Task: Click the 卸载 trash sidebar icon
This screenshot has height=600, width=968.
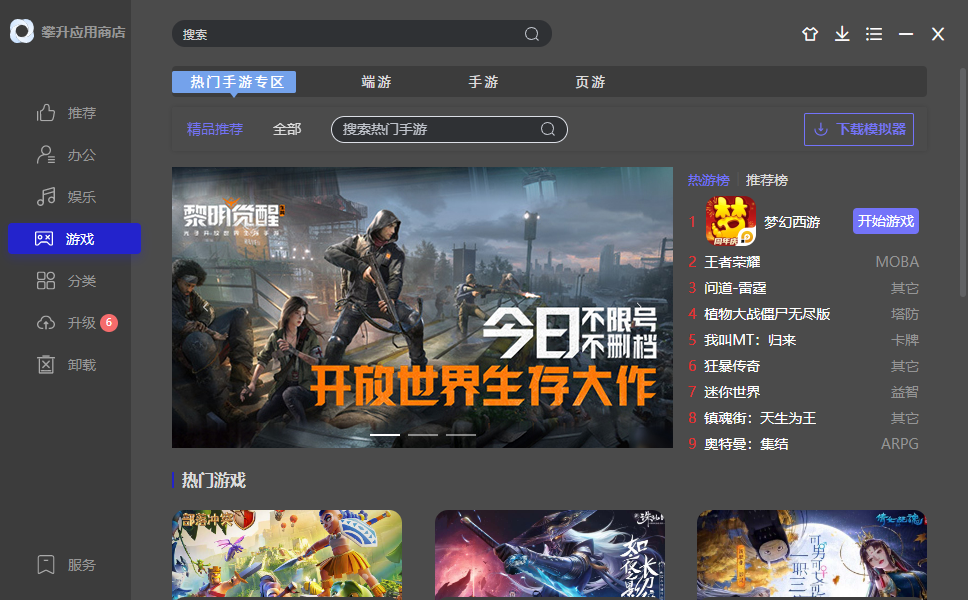Action: [x=46, y=365]
